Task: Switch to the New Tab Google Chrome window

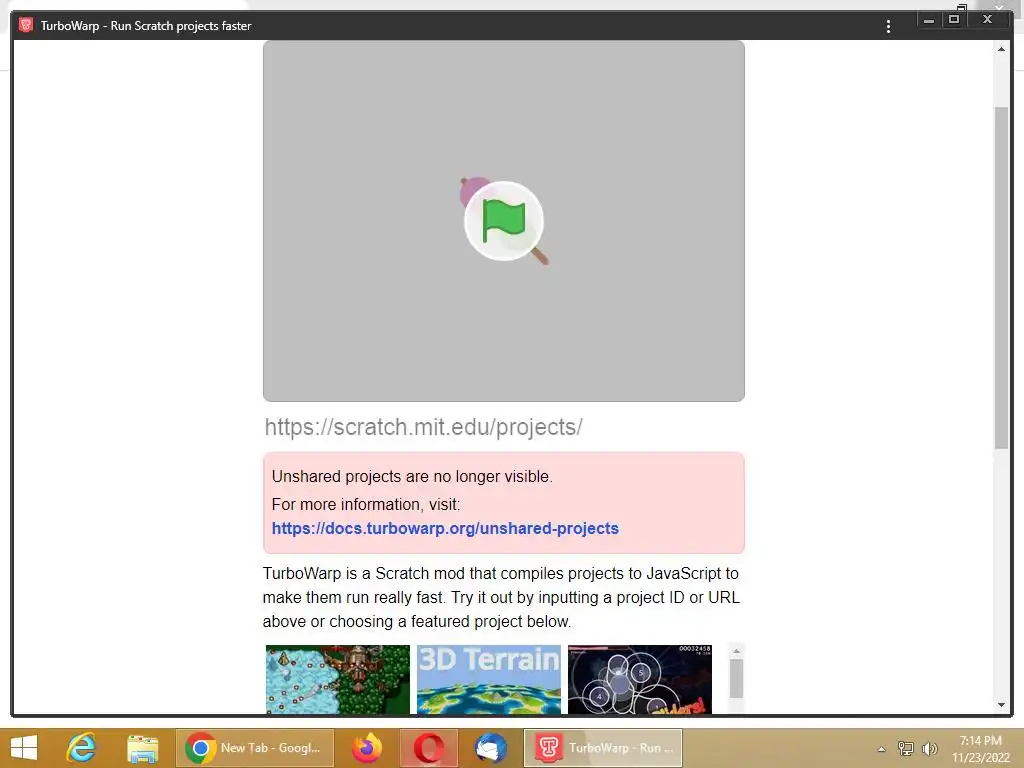Action: (255, 748)
